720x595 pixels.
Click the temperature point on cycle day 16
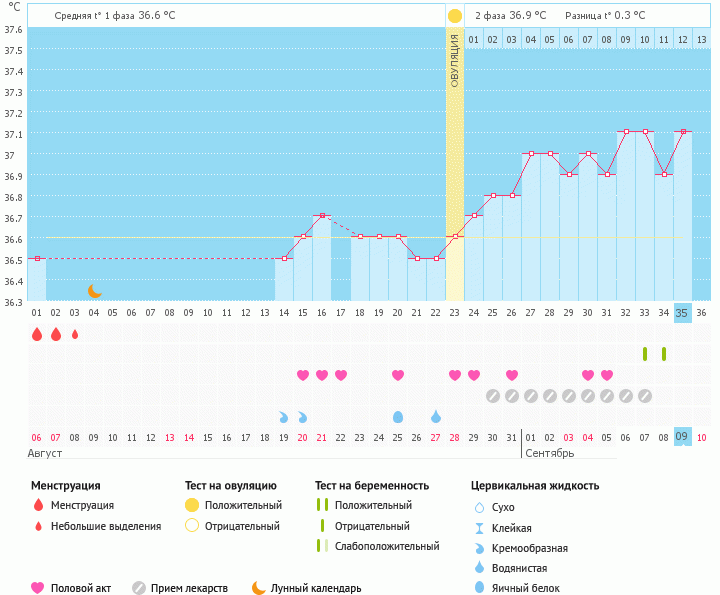[322, 216]
